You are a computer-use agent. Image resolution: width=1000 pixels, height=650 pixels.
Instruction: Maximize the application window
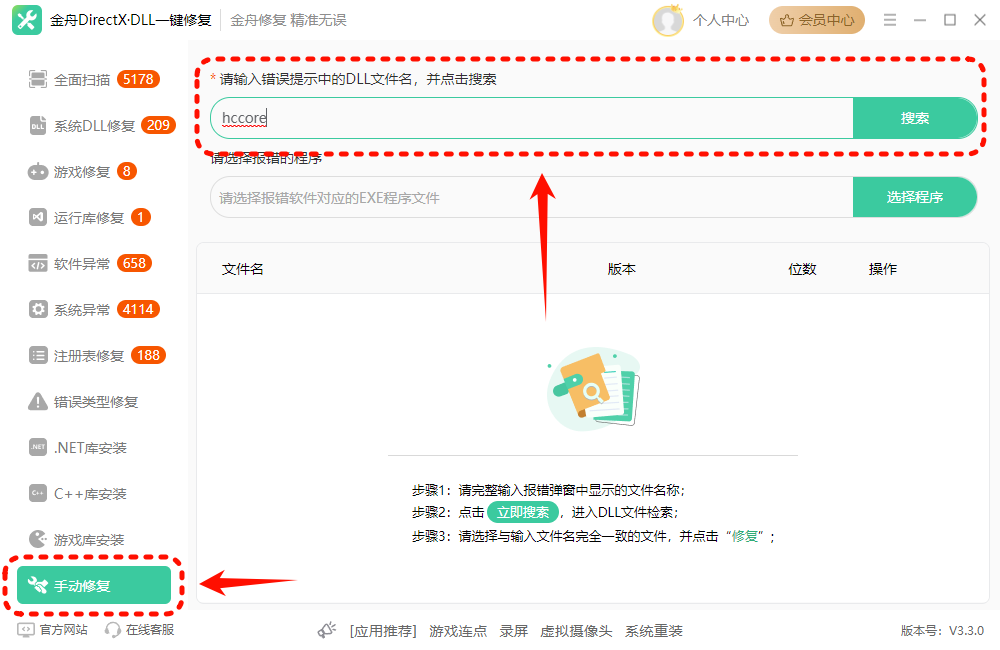[950, 20]
